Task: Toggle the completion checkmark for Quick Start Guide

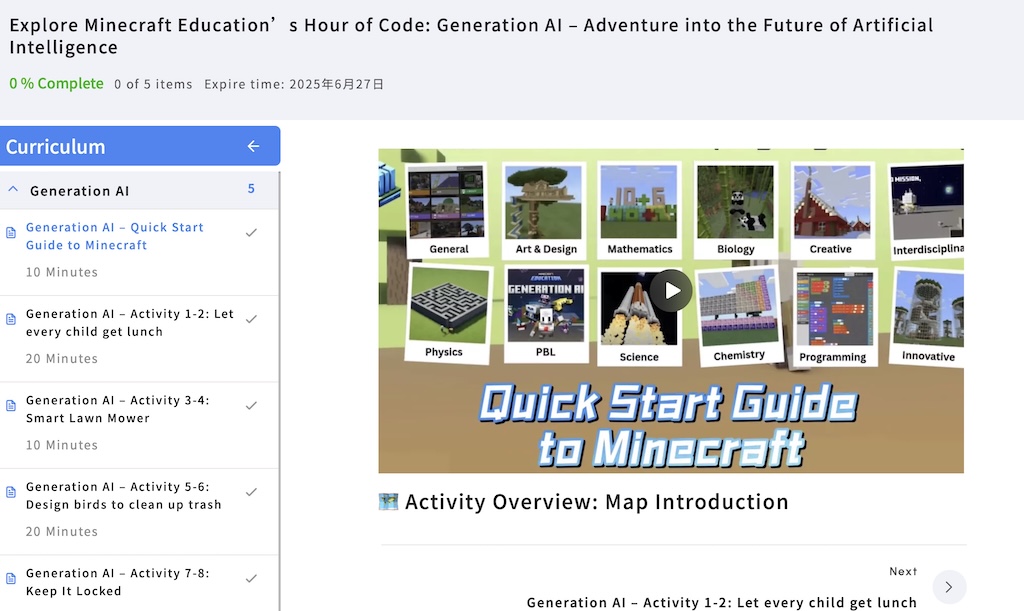Action: click(x=251, y=232)
